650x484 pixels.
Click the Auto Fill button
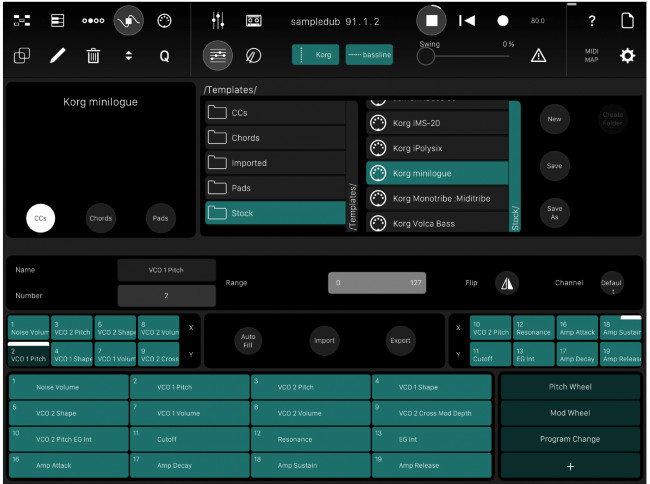click(x=248, y=341)
